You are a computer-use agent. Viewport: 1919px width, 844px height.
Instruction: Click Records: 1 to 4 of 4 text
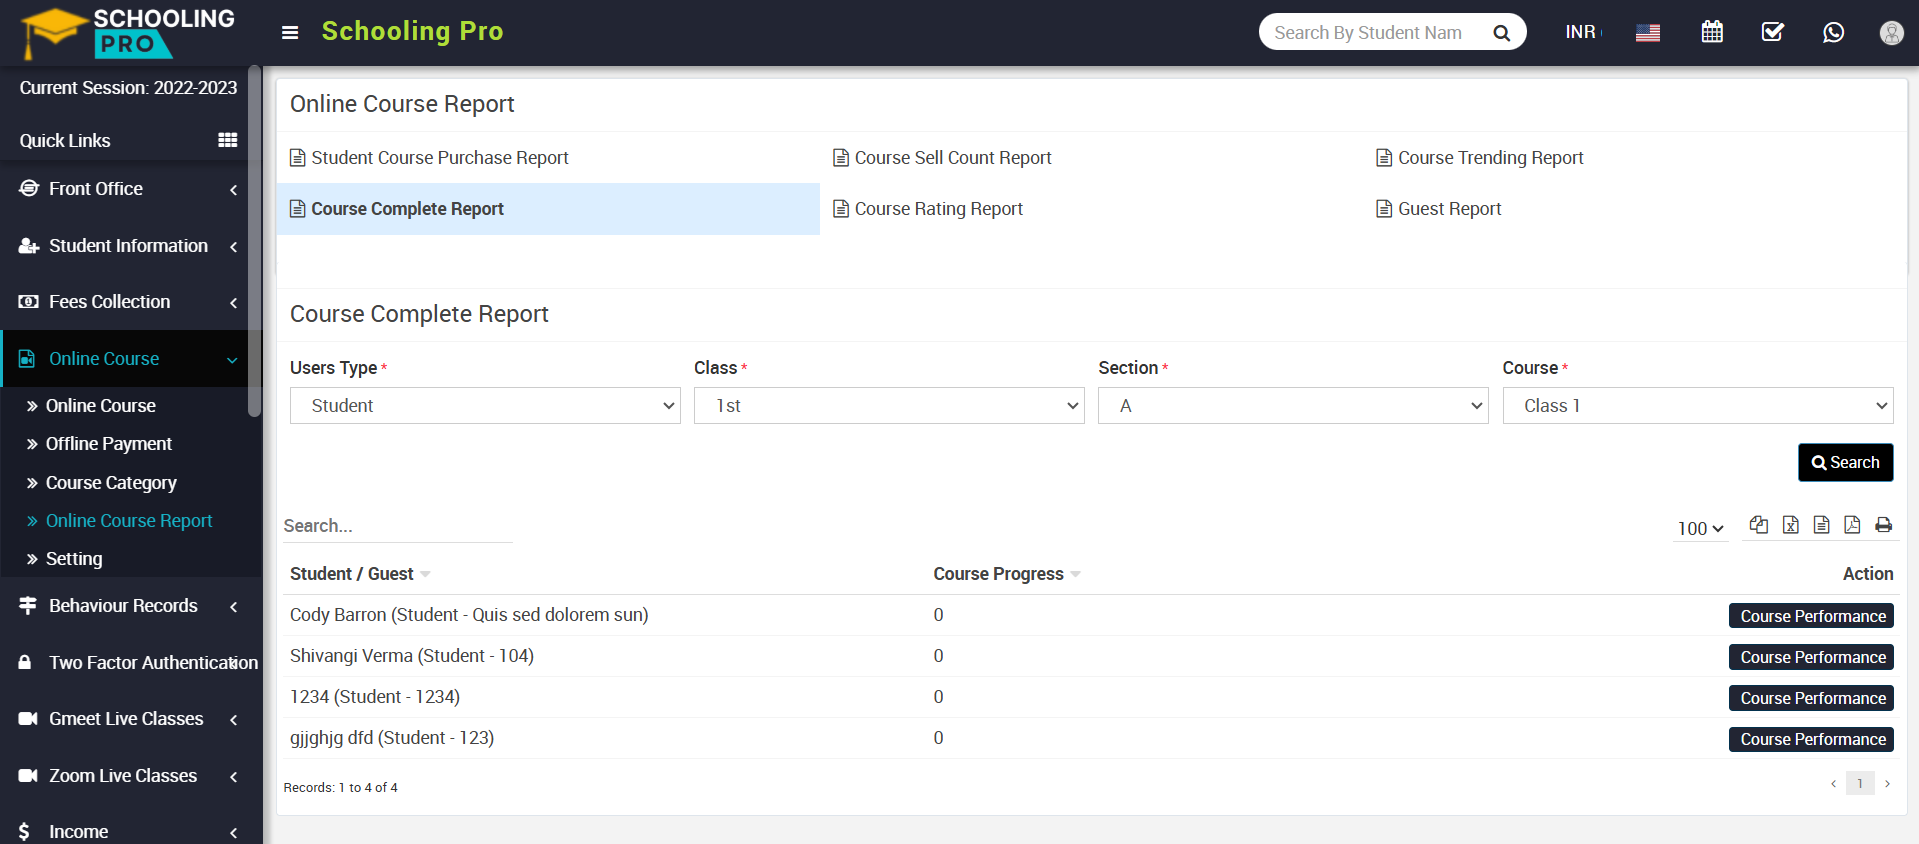(x=340, y=788)
